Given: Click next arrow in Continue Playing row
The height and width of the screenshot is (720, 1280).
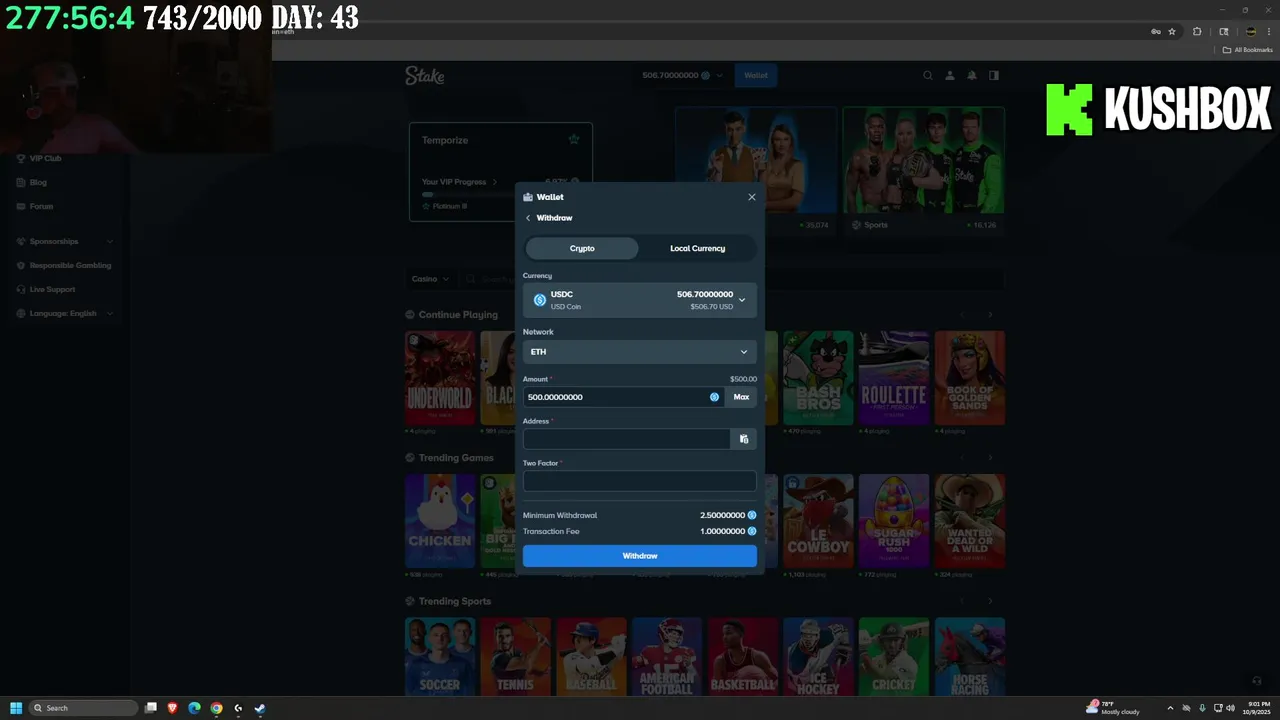Looking at the screenshot, I should [x=990, y=314].
